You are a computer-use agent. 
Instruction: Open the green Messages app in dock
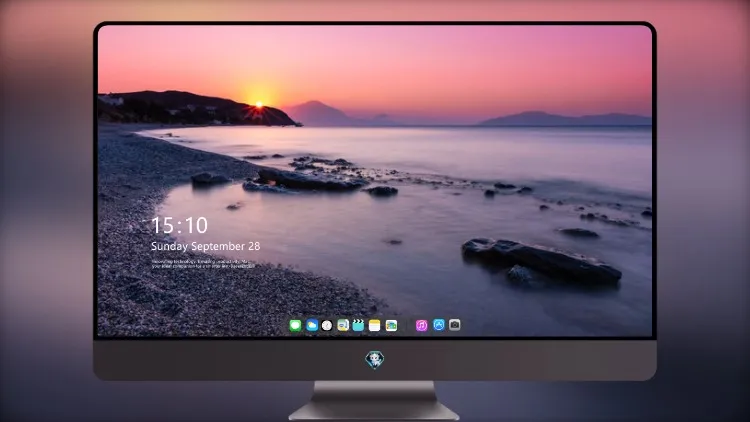295,325
